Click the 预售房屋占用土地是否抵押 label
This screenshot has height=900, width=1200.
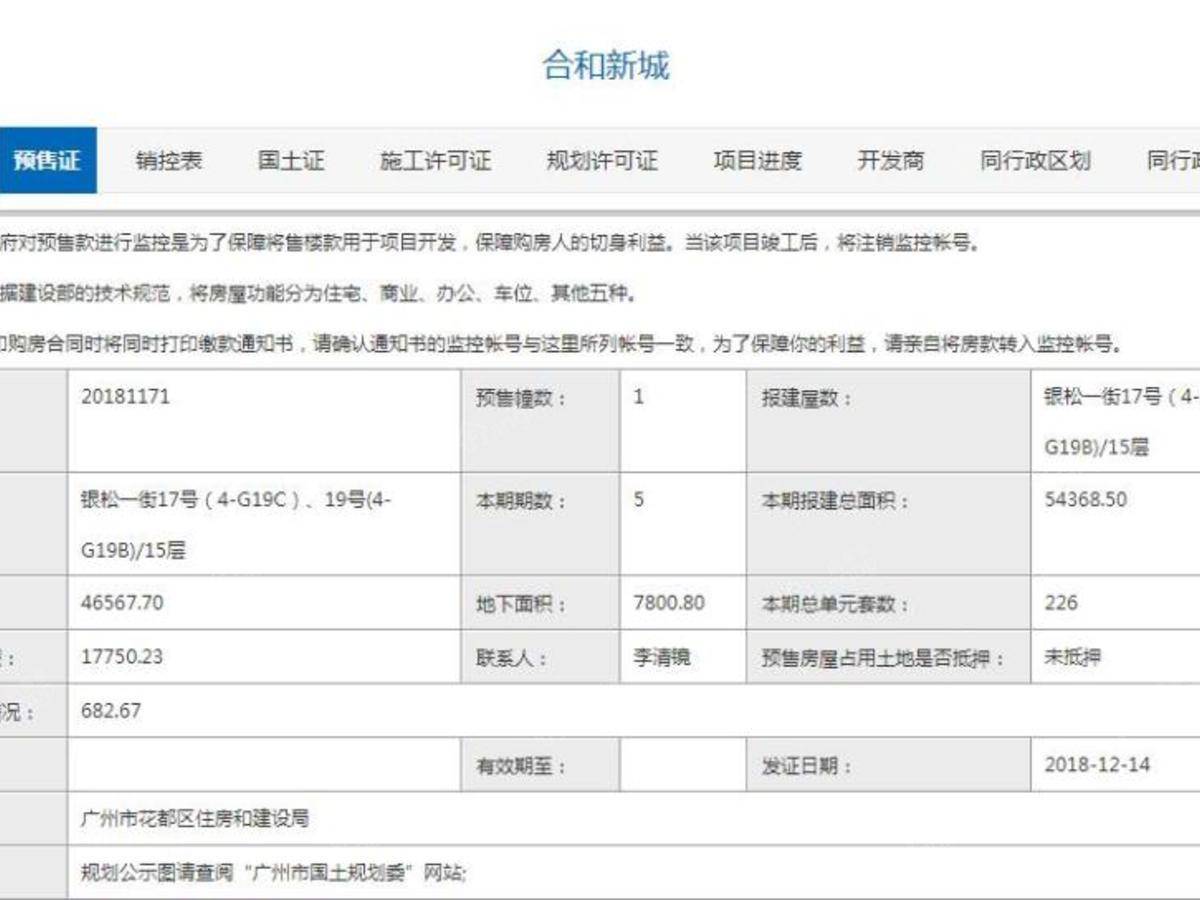[x=883, y=659]
